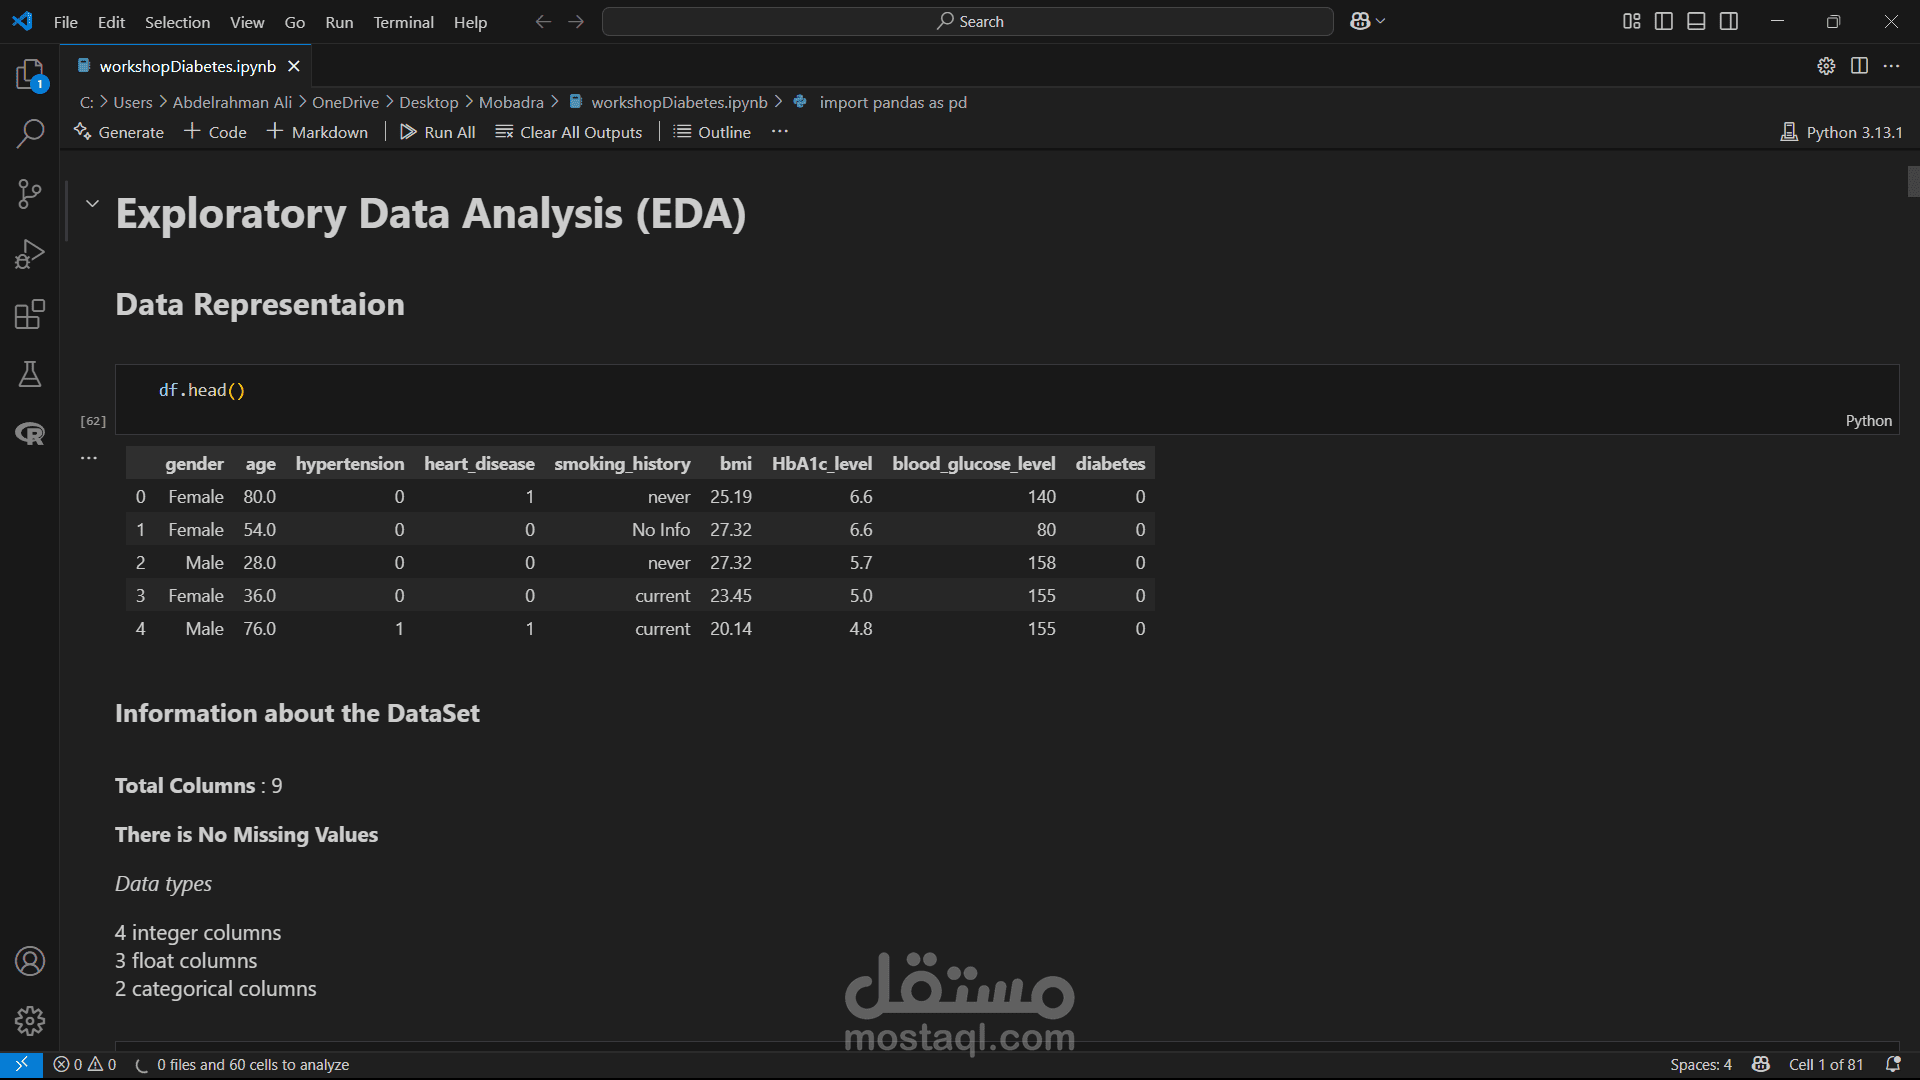Open the Run menu
The width and height of the screenshot is (1920, 1080).
[x=339, y=22]
